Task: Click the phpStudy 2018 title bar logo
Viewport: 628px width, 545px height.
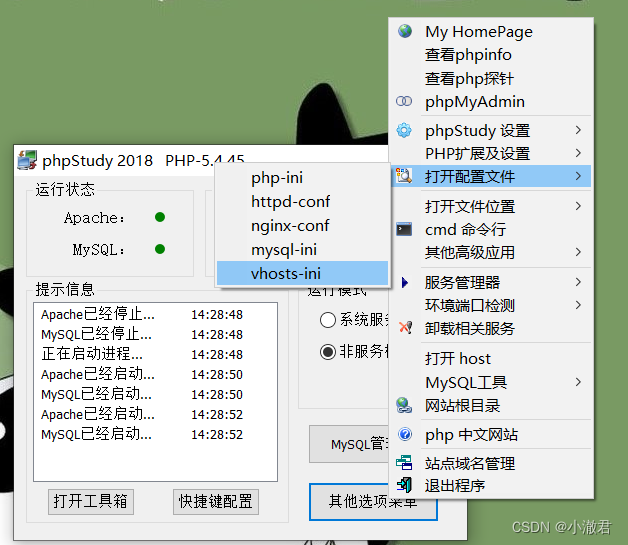Action: click(x=27, y=160)
